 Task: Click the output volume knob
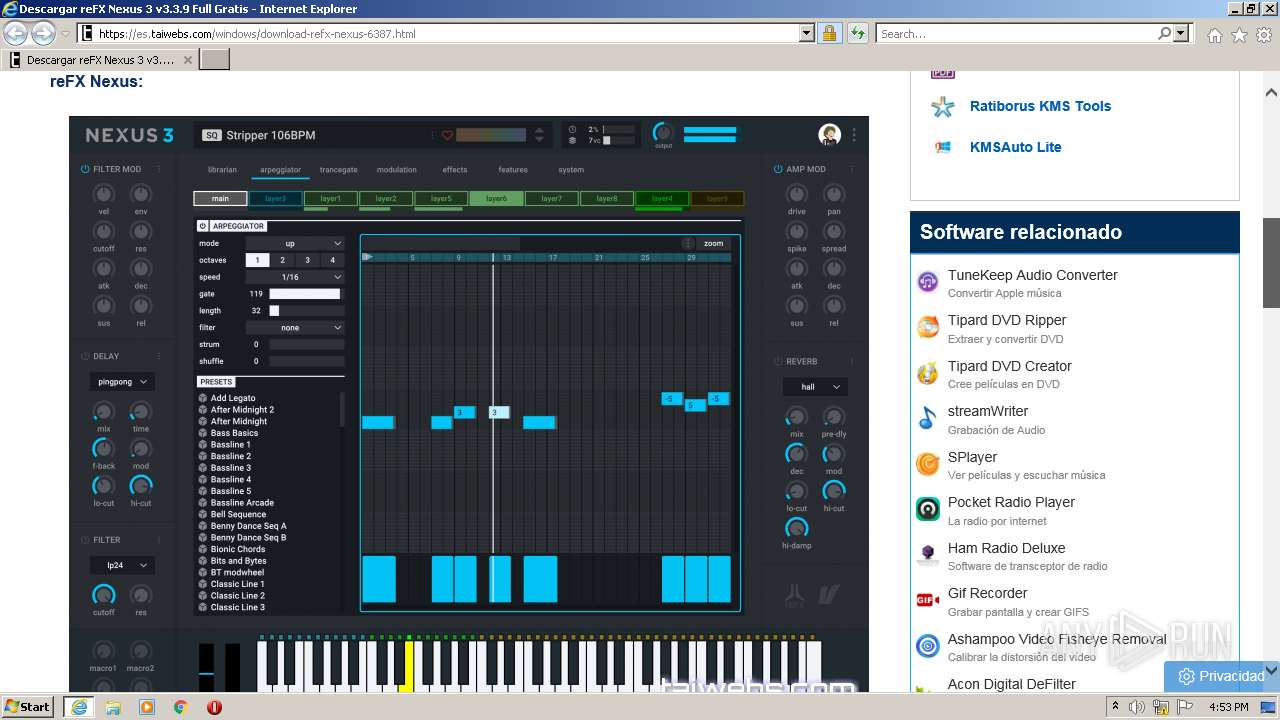663,132
